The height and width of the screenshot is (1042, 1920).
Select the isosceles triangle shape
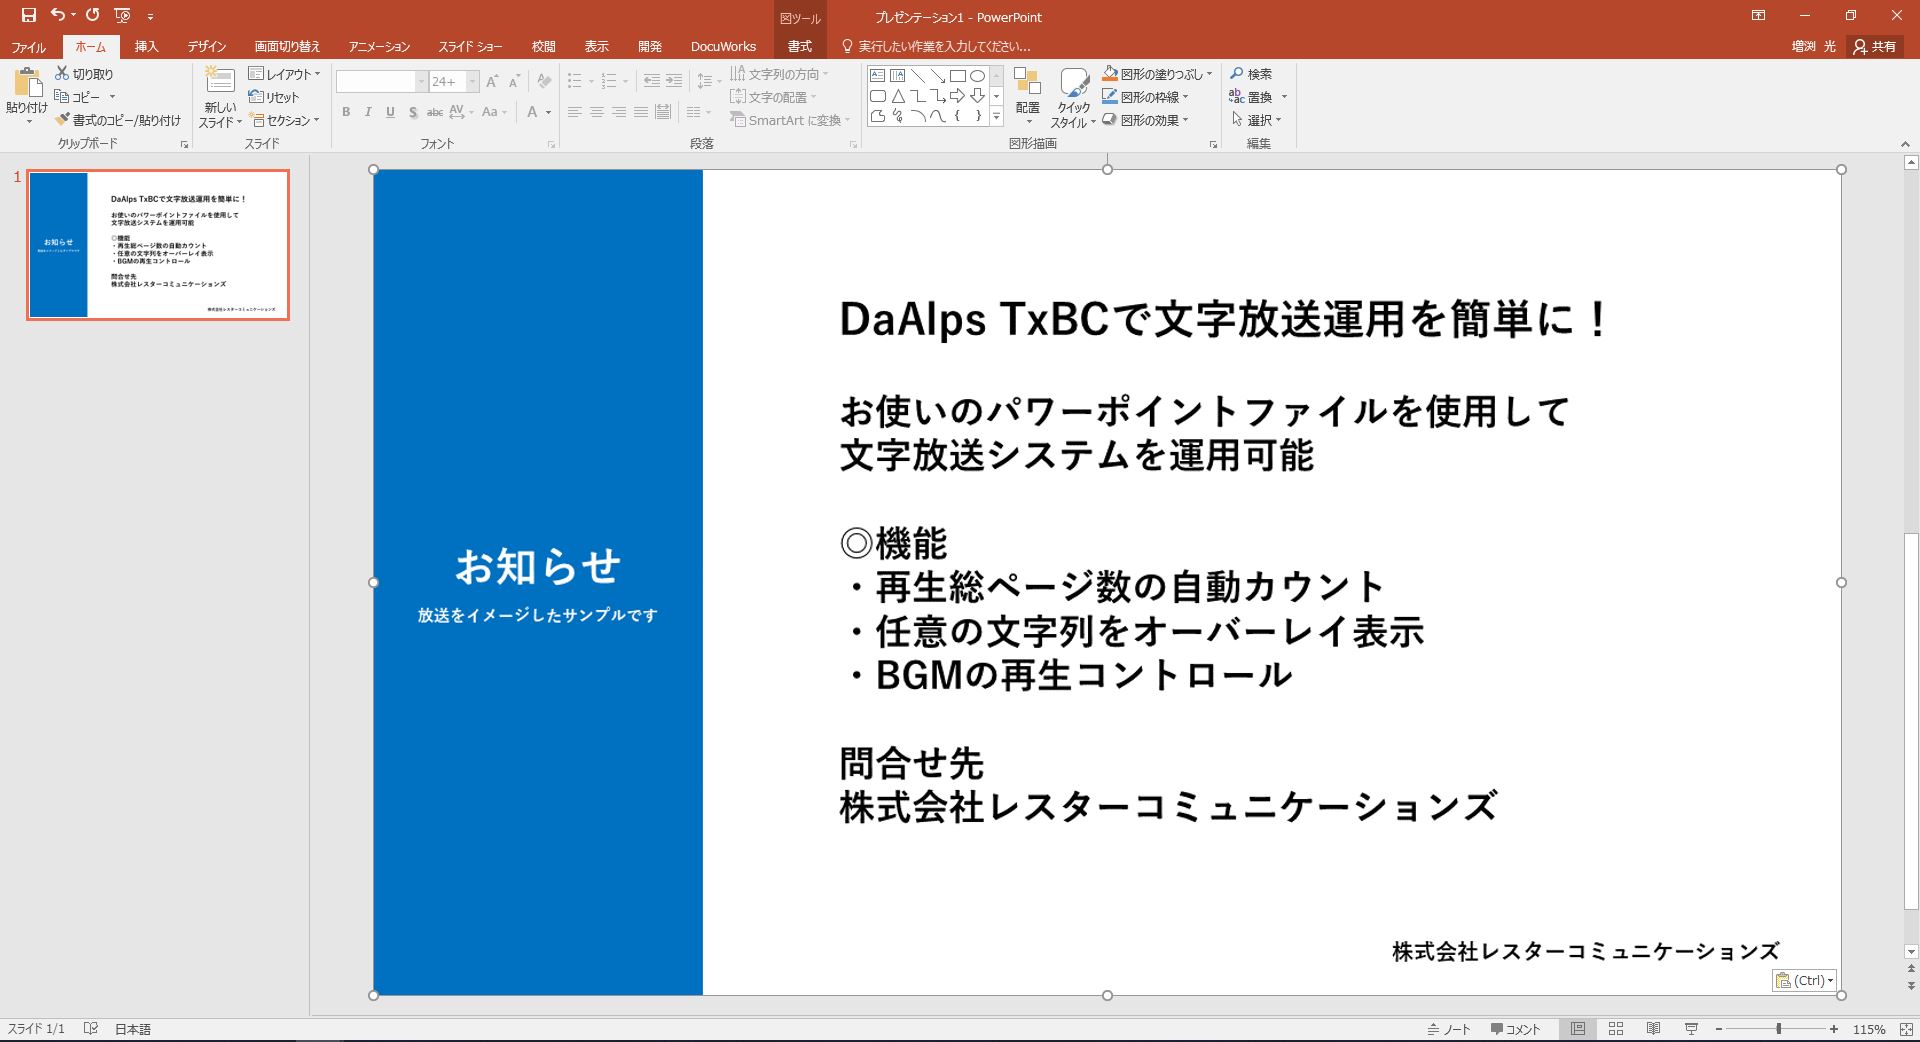pyautogui.click(x=897, y=96)
